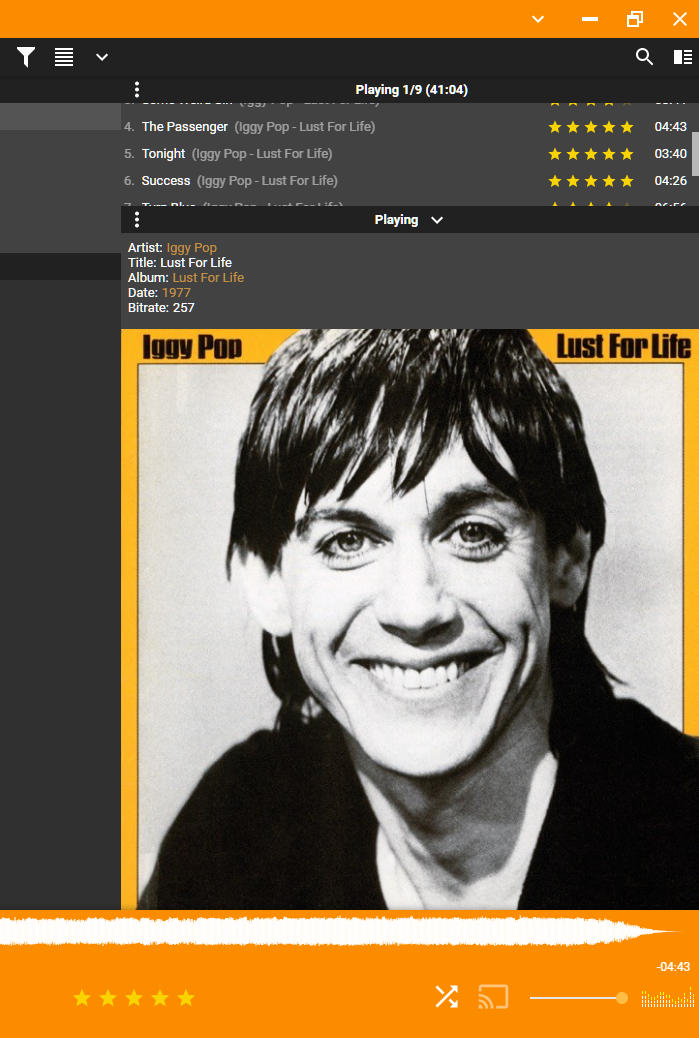Open title bar dropdown chevron
Viewport: 699px width, 1038px height.
[537, 19]
